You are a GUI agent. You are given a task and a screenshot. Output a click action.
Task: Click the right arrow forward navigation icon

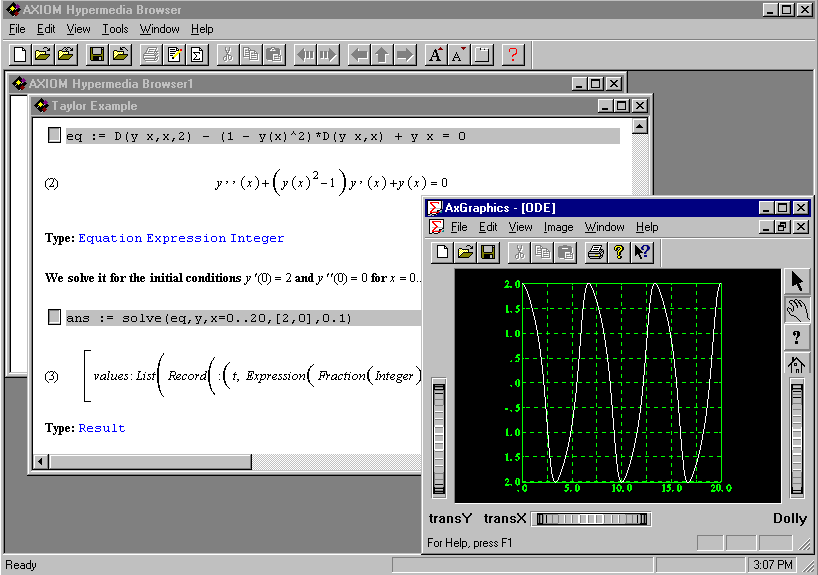coord(405,55)
